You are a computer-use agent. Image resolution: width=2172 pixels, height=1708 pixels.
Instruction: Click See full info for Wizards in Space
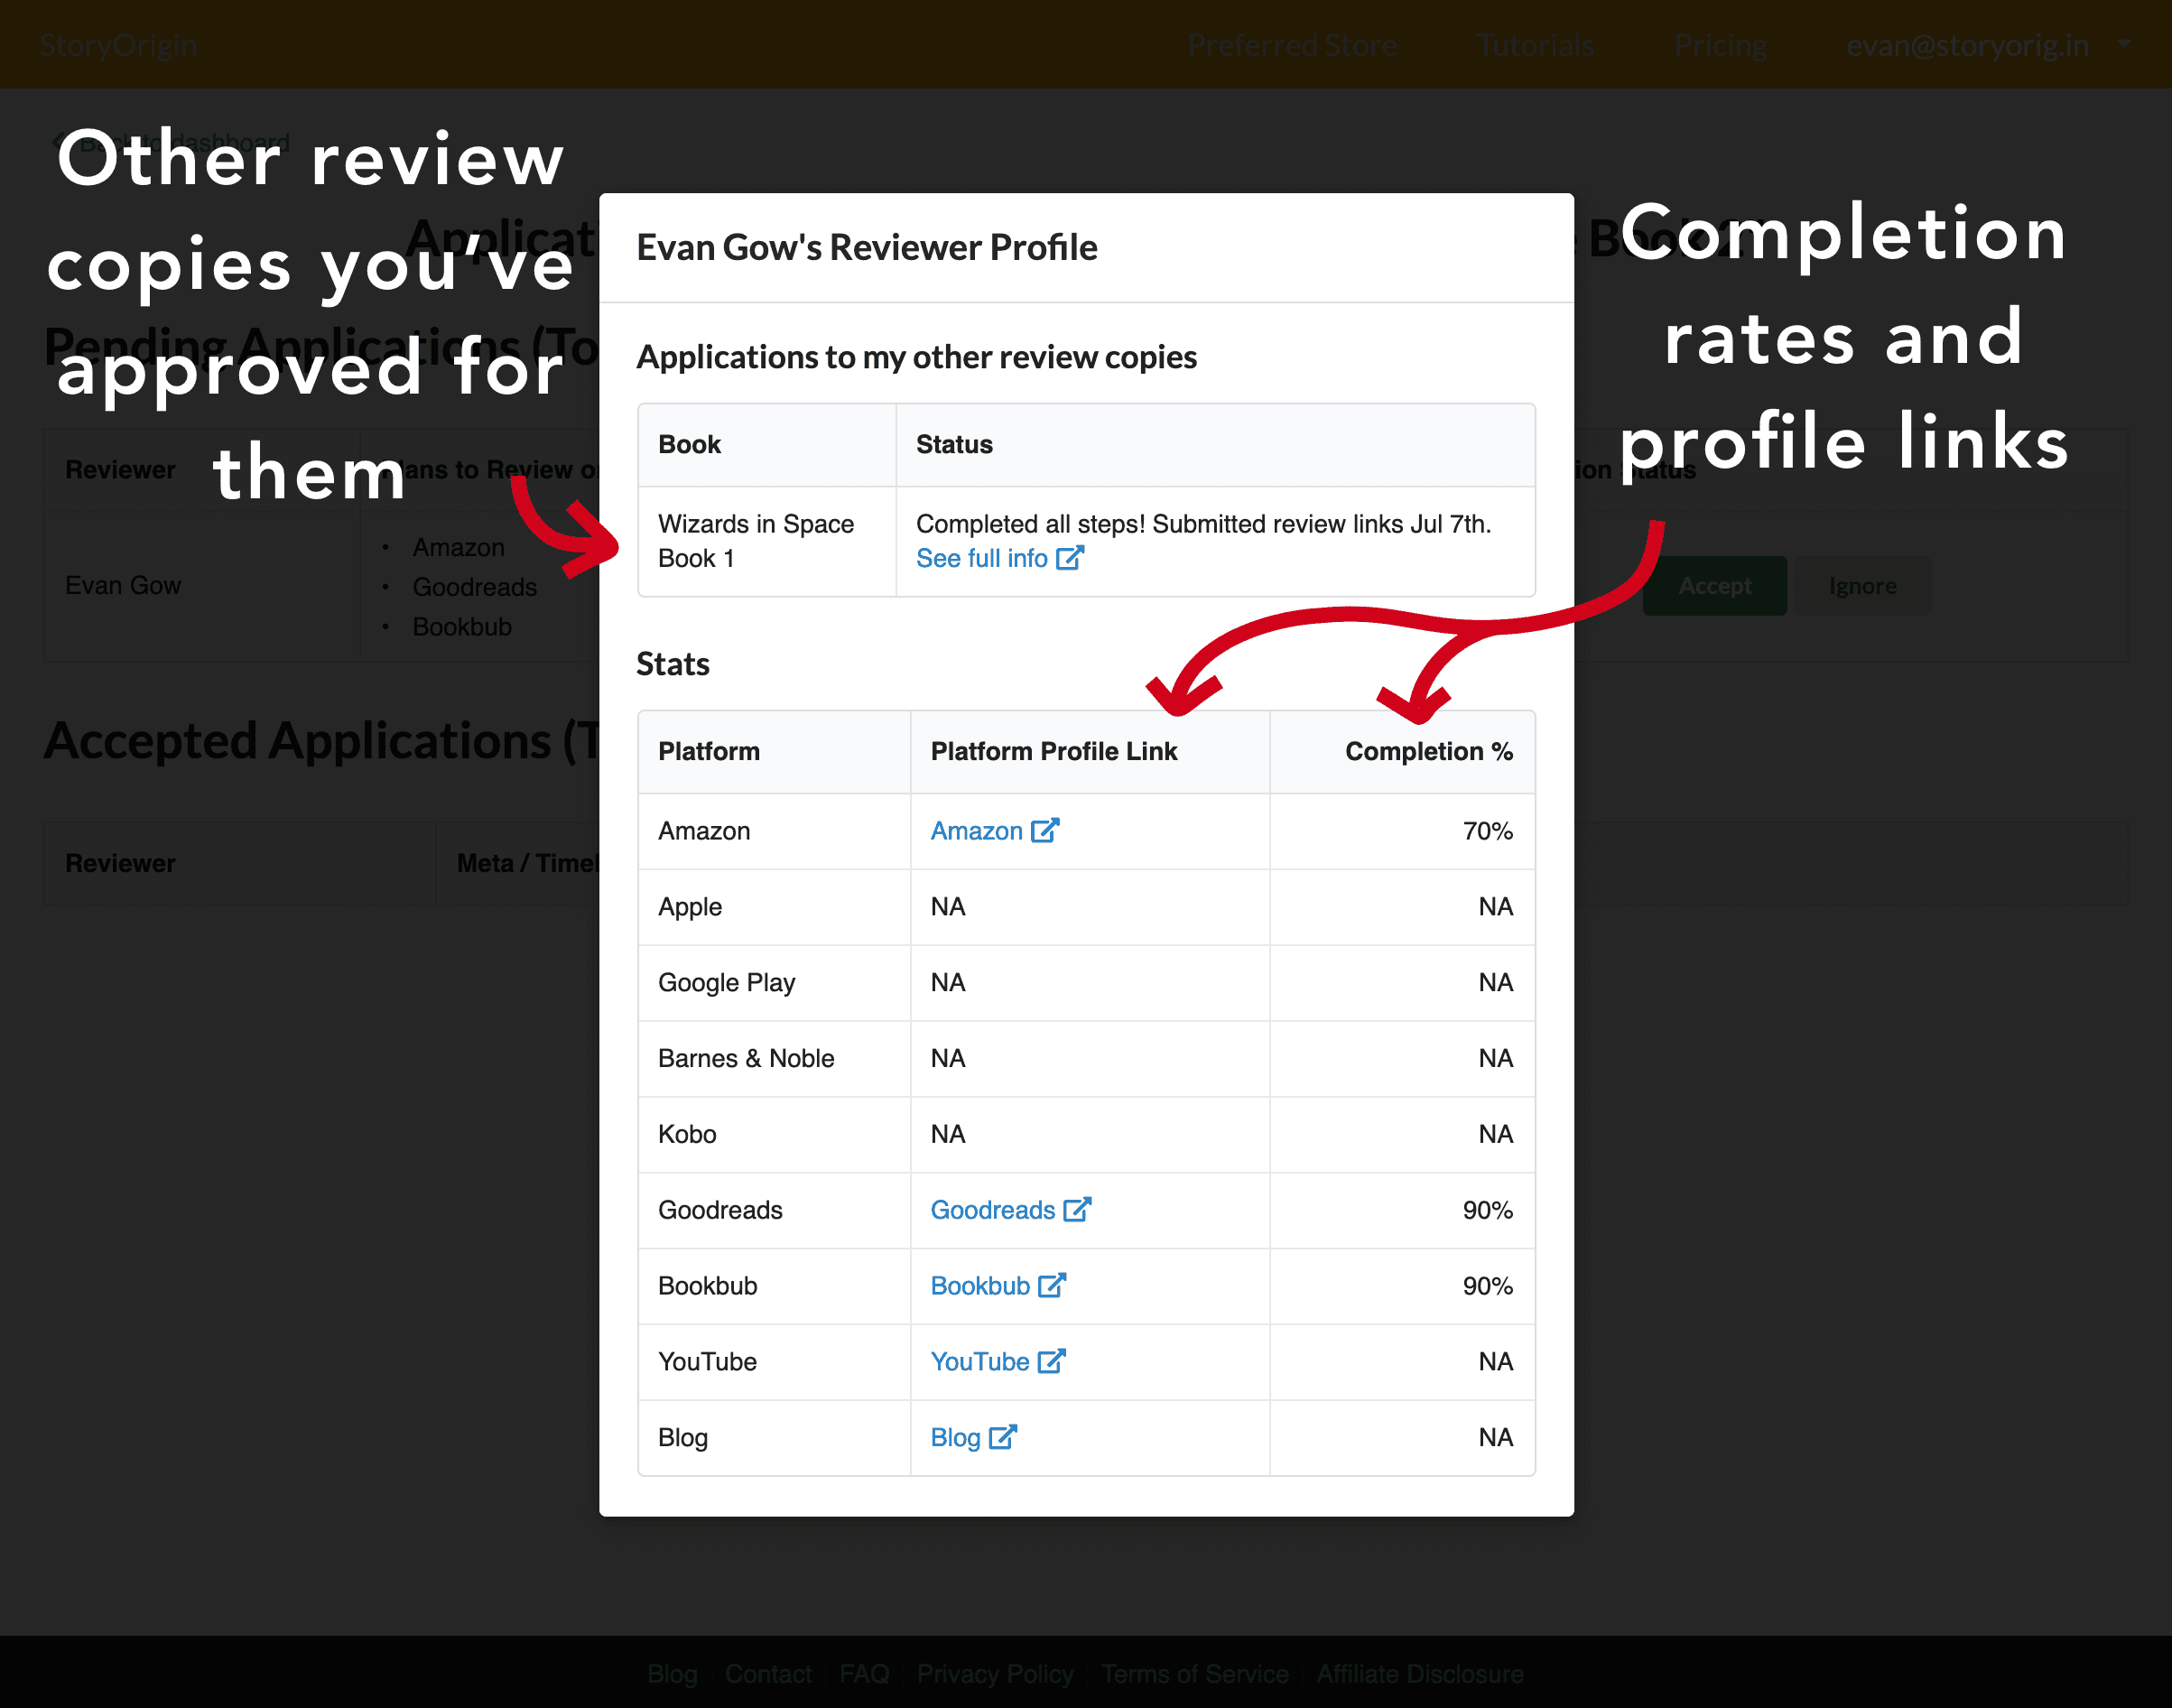coord(981,558)
